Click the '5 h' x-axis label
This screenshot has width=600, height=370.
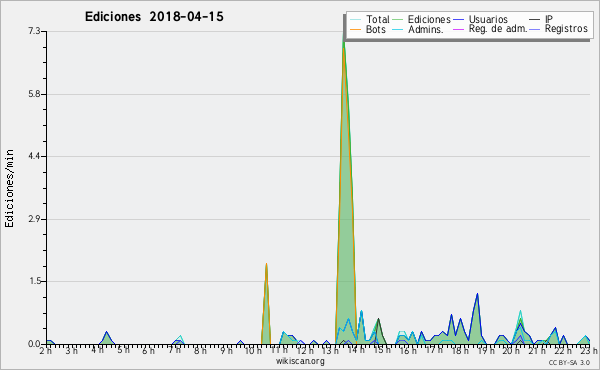(123, 350)
